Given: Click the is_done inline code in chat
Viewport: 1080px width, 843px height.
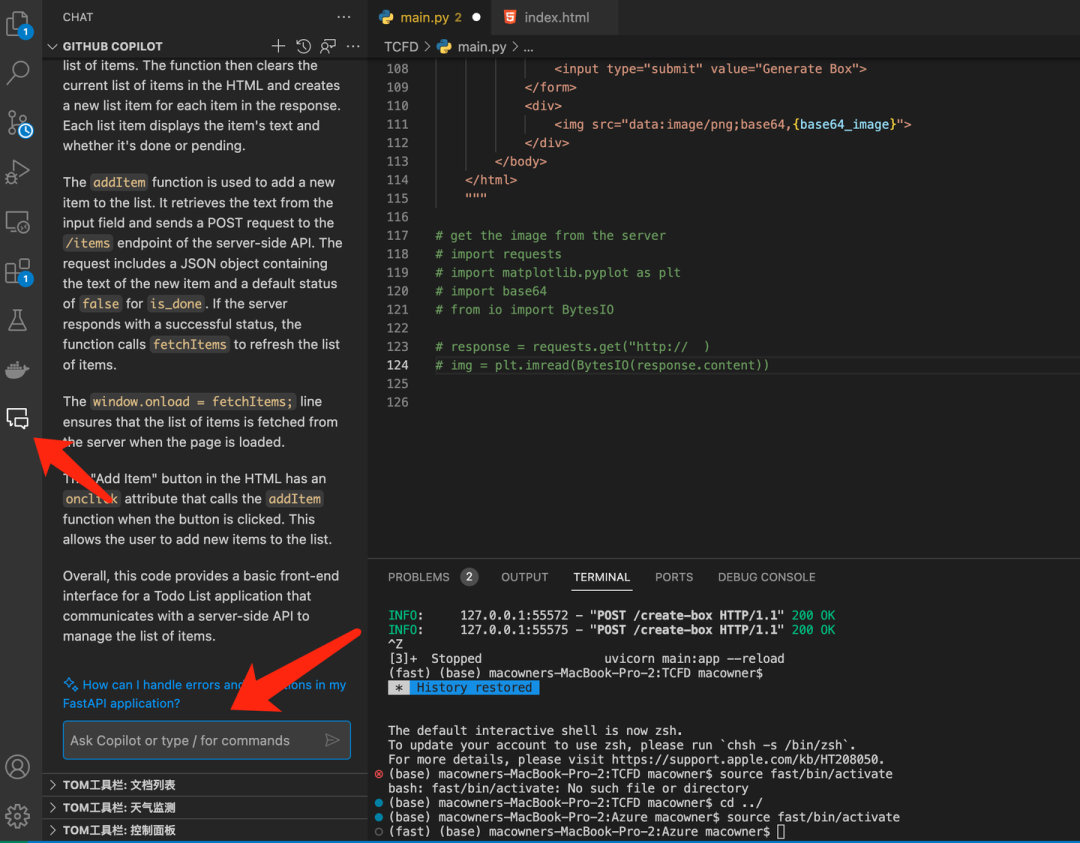Looking at the screenshot, I should (x=176, y=304).
